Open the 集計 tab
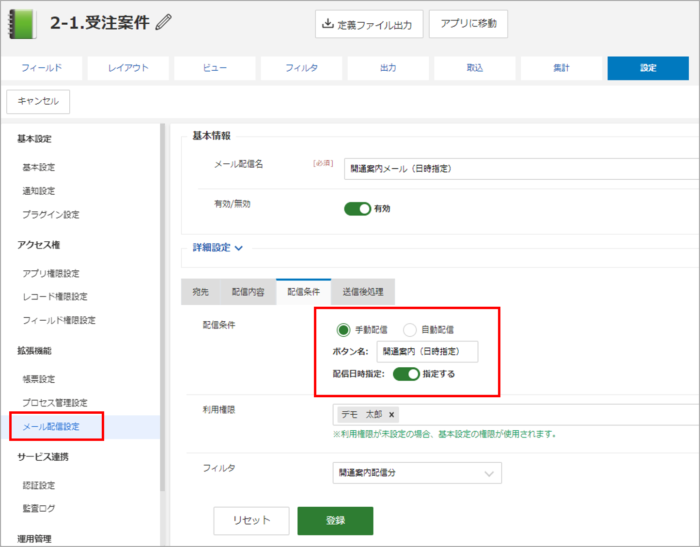Viewport: 700px width, 547px height. coord(561,68)
